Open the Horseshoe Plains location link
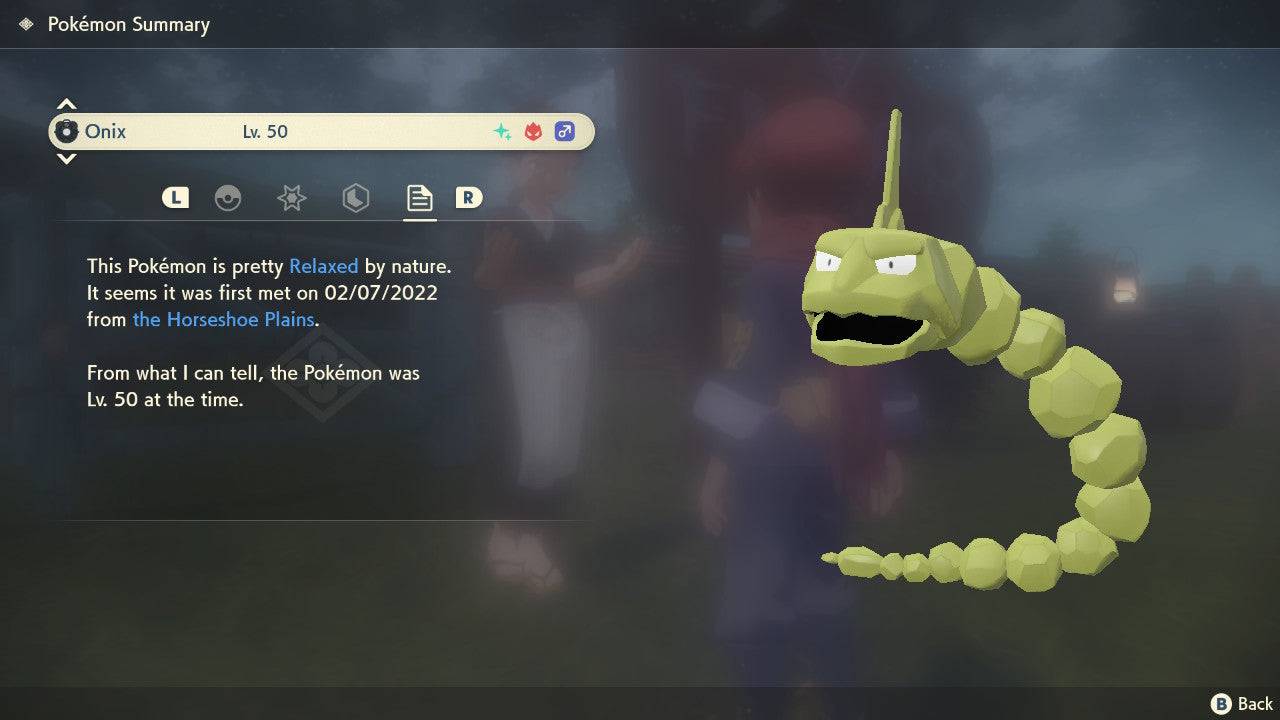Image resolution: width=1280 pixels, height=720 pixels. click(x=222, y=320)
